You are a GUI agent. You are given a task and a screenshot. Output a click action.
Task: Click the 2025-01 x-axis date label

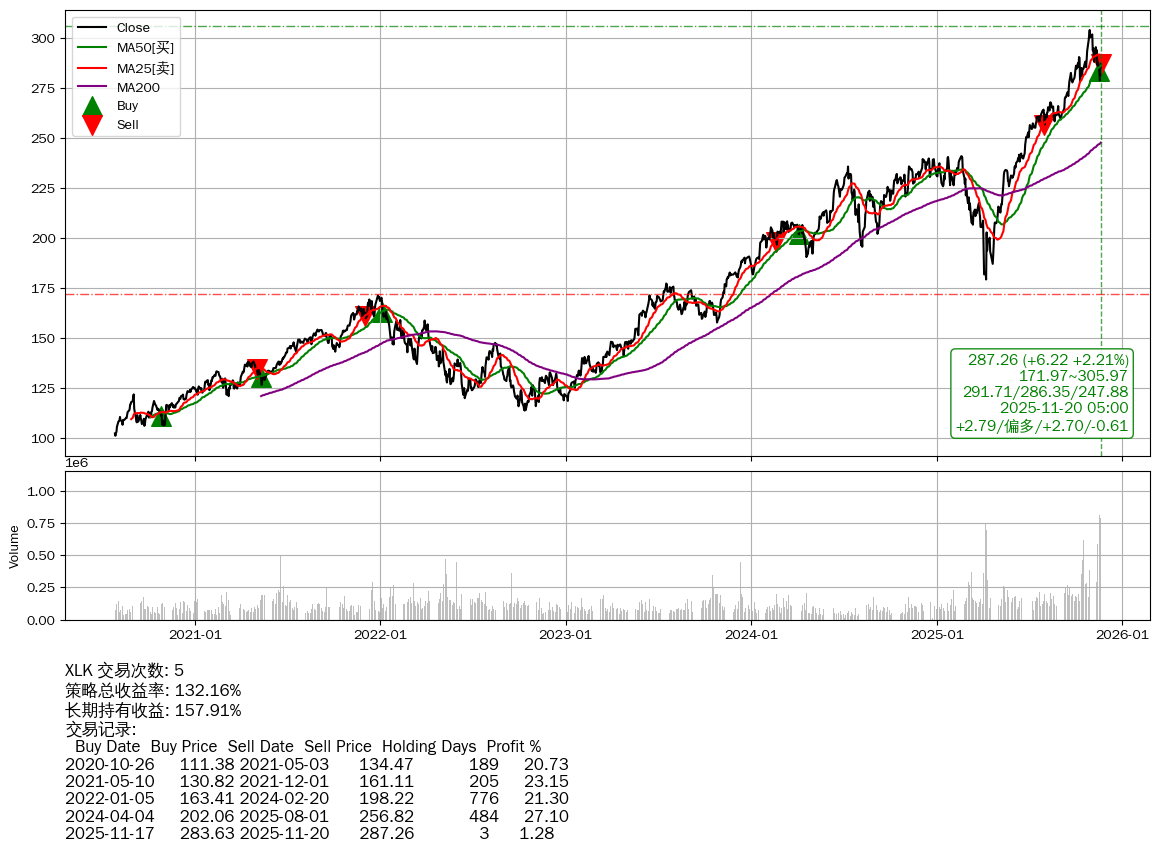937,634
